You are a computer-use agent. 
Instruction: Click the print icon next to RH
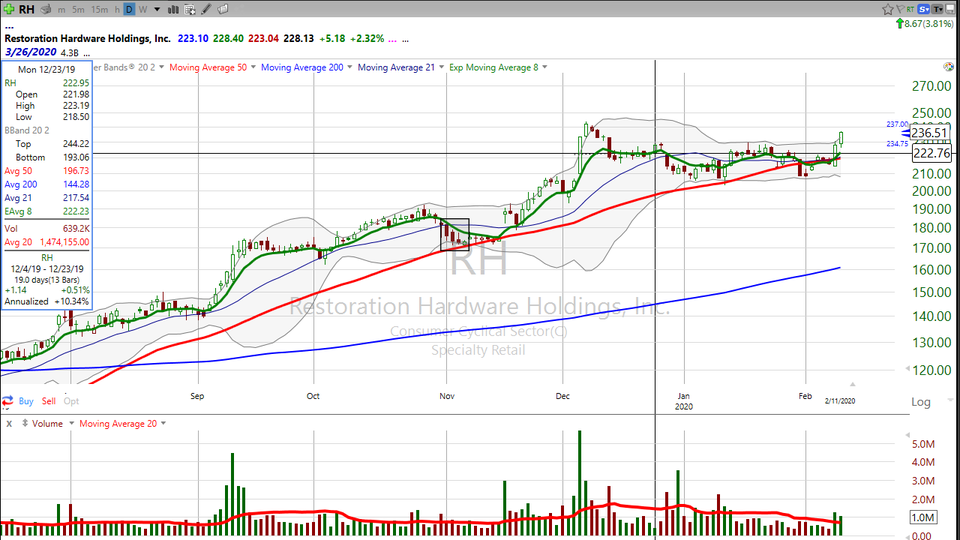(x=46, y=9)
